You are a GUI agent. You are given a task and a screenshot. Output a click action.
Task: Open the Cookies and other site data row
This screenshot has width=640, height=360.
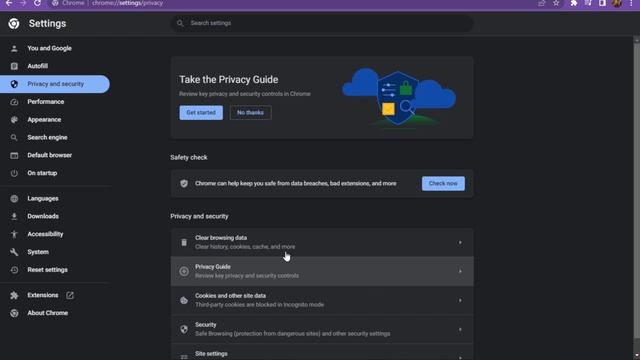[x=322, y=300]
